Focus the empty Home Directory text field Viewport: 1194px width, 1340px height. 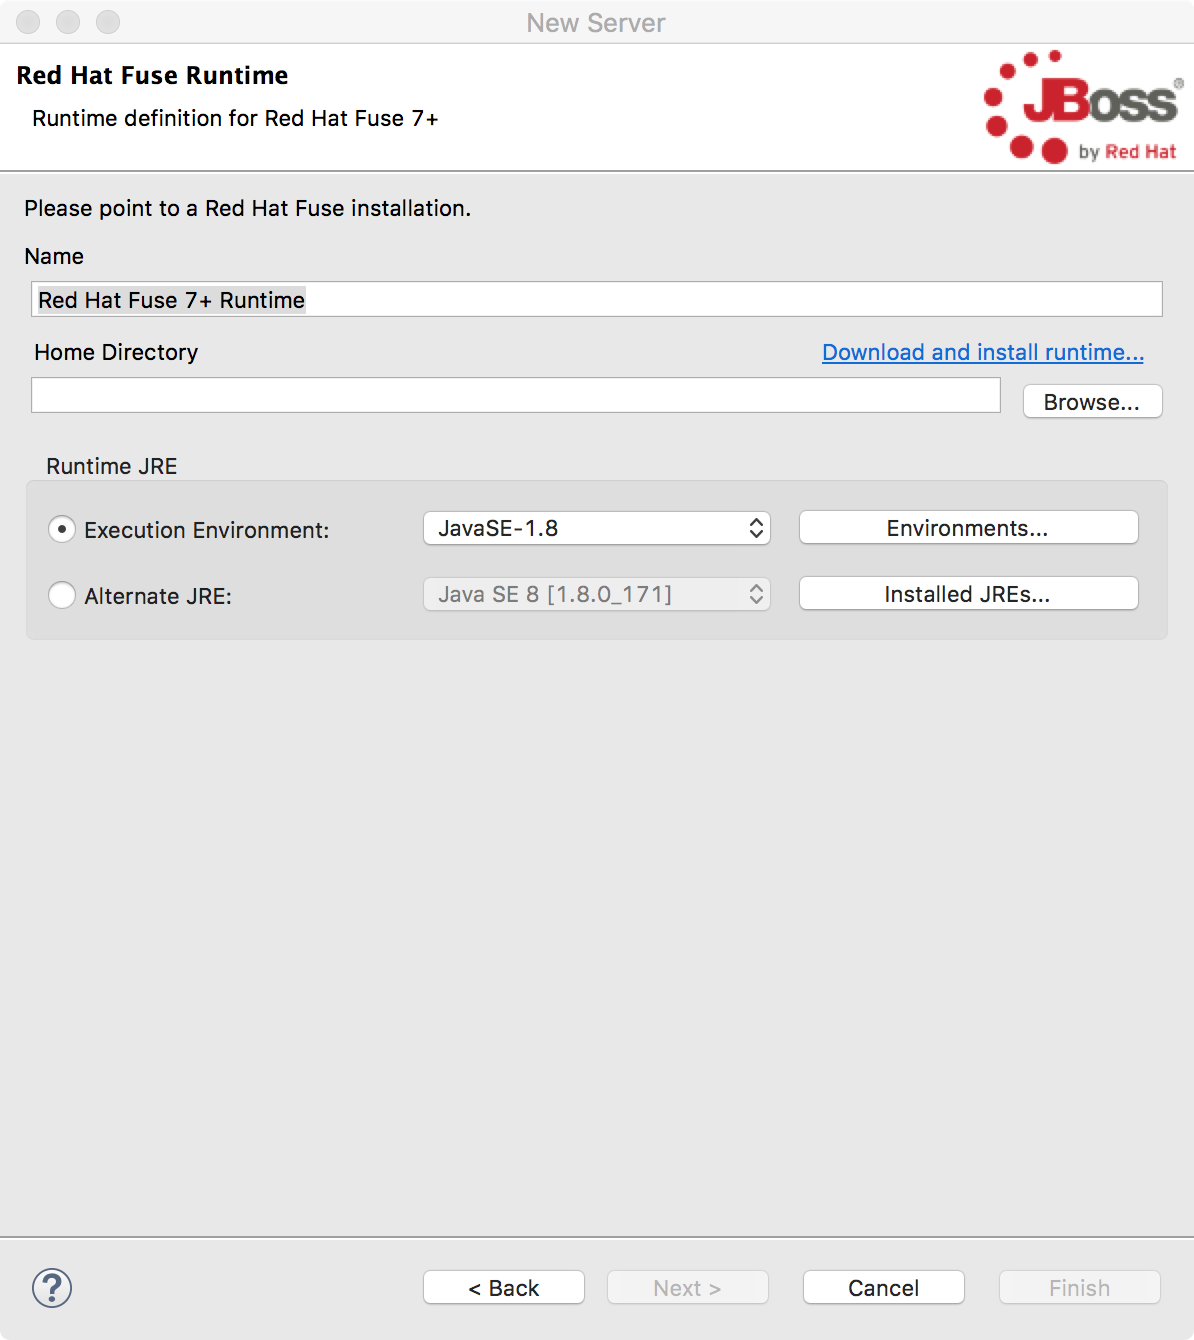515,395
